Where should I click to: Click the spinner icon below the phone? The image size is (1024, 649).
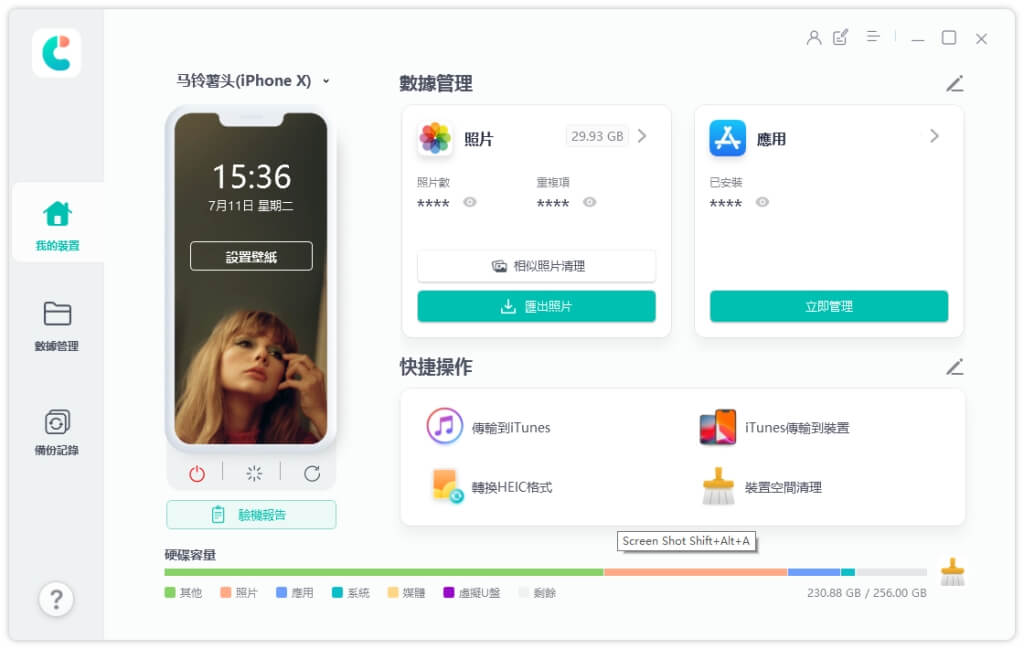254,473
